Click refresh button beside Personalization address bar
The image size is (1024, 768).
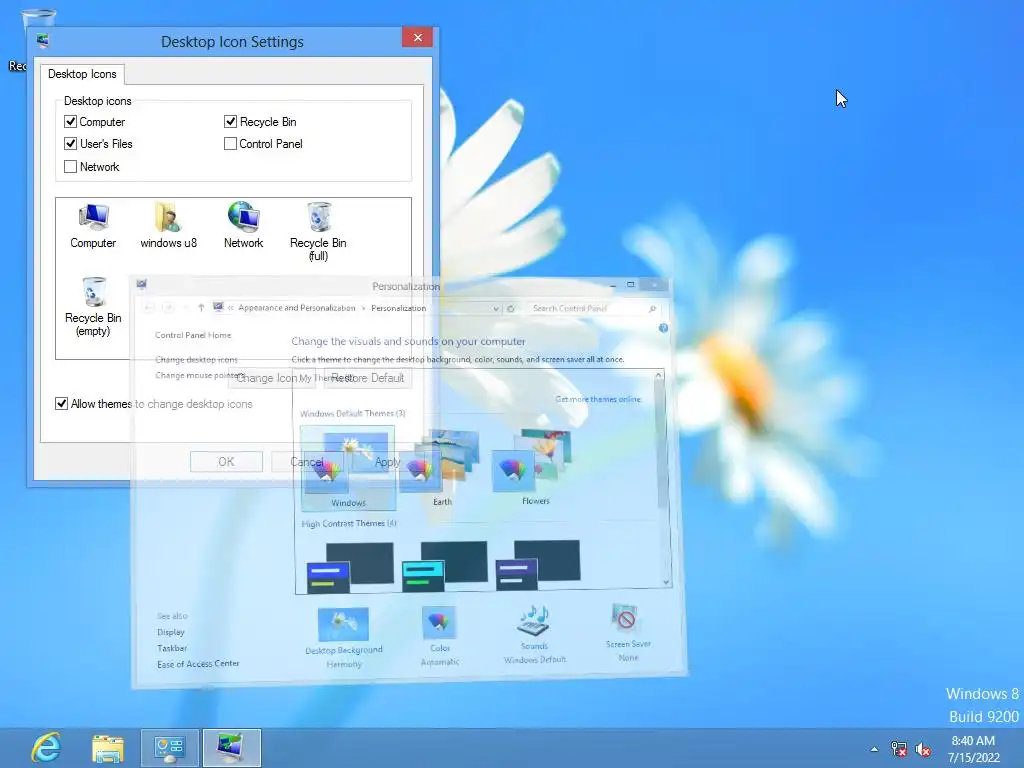[x=511, y=308]
